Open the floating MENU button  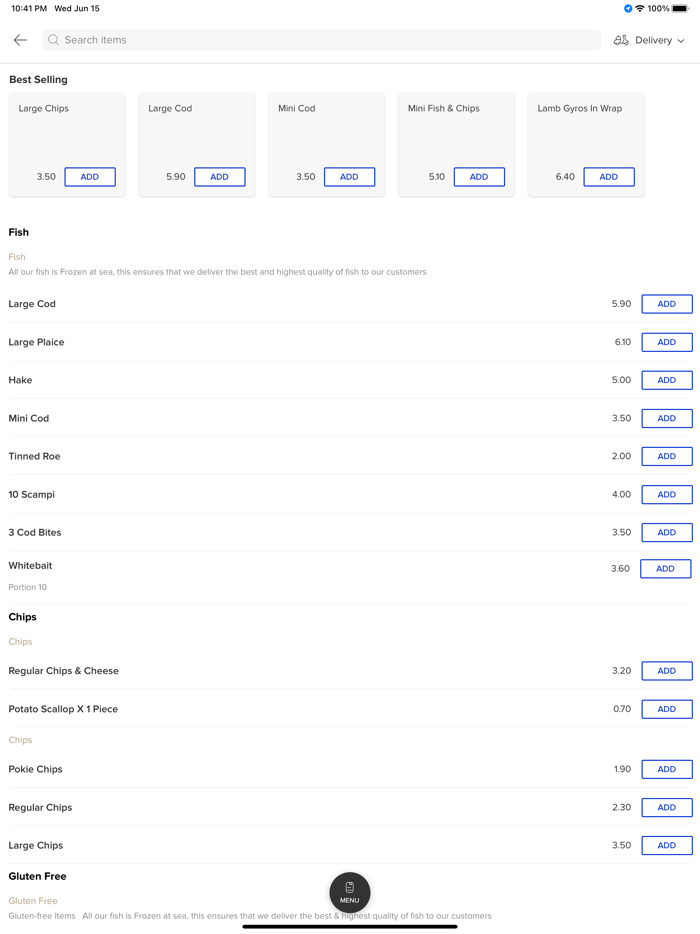(350, 892)
